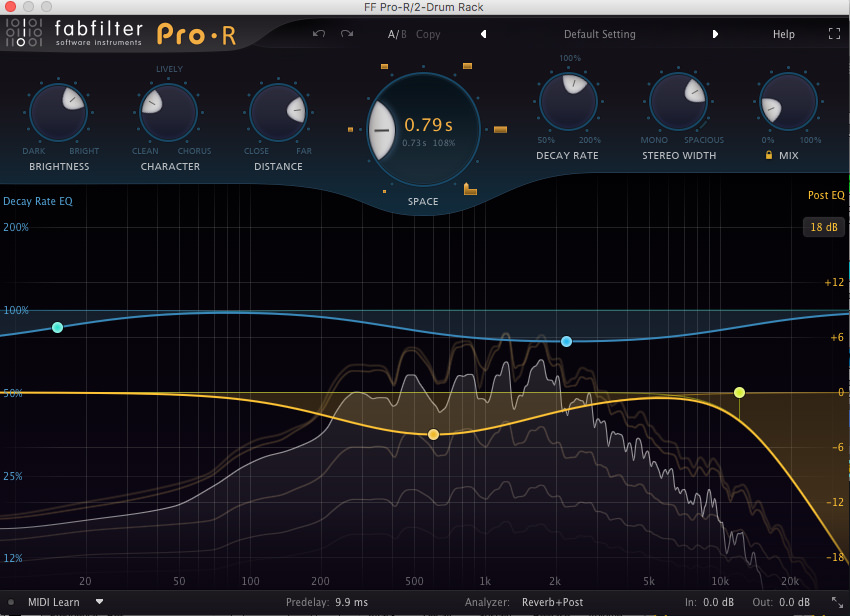The image size is (850, 616).
Task: Select the room size marker above-right of Space knob
Action: 467,66
